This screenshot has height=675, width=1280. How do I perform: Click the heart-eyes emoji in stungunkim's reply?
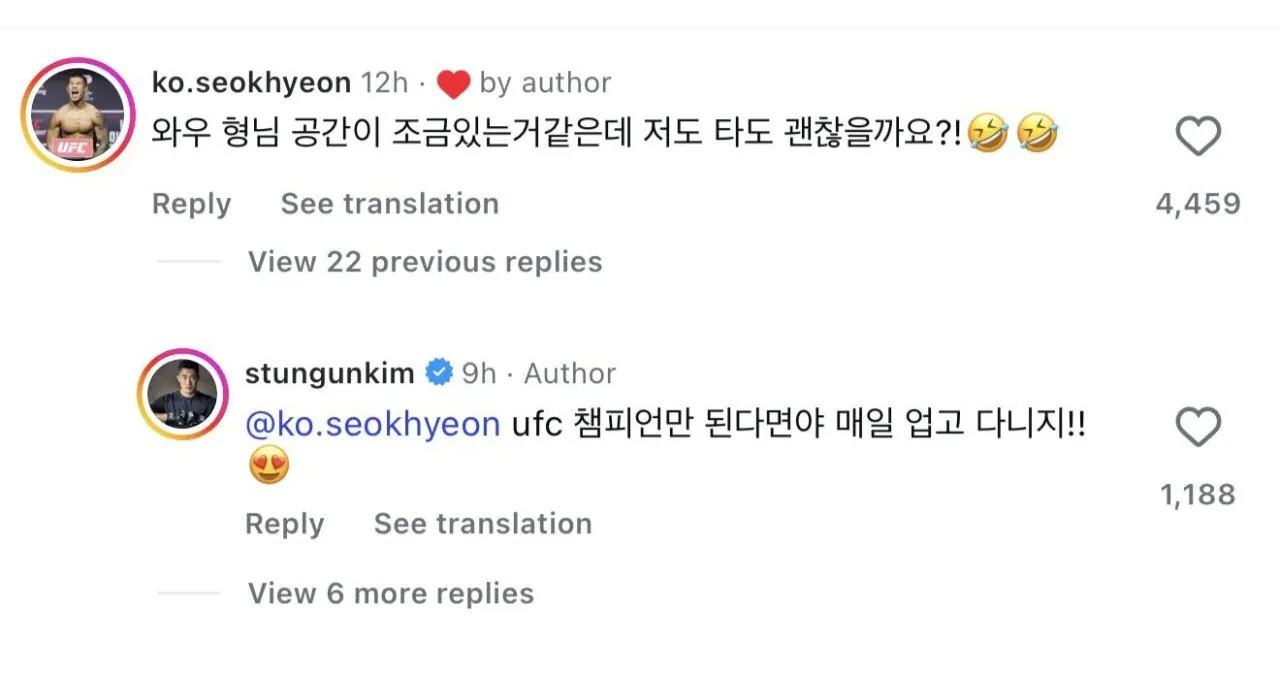(267, 467)
